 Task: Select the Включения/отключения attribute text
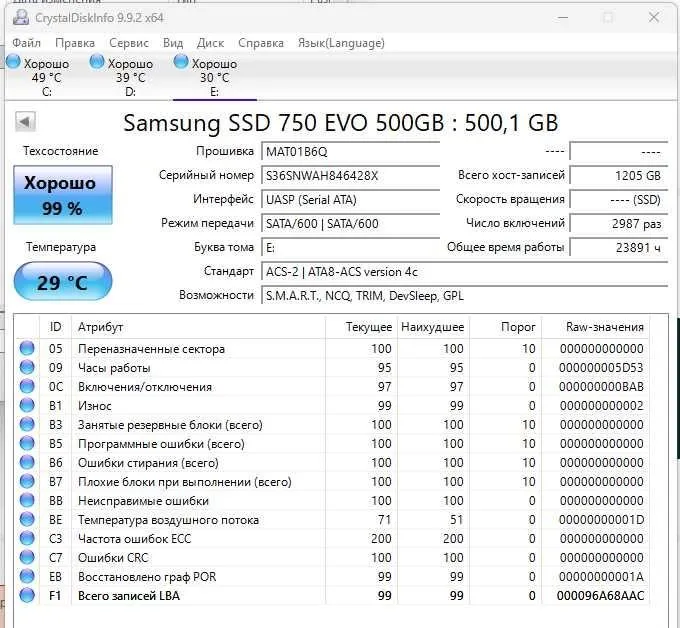(x=145, y=387)
